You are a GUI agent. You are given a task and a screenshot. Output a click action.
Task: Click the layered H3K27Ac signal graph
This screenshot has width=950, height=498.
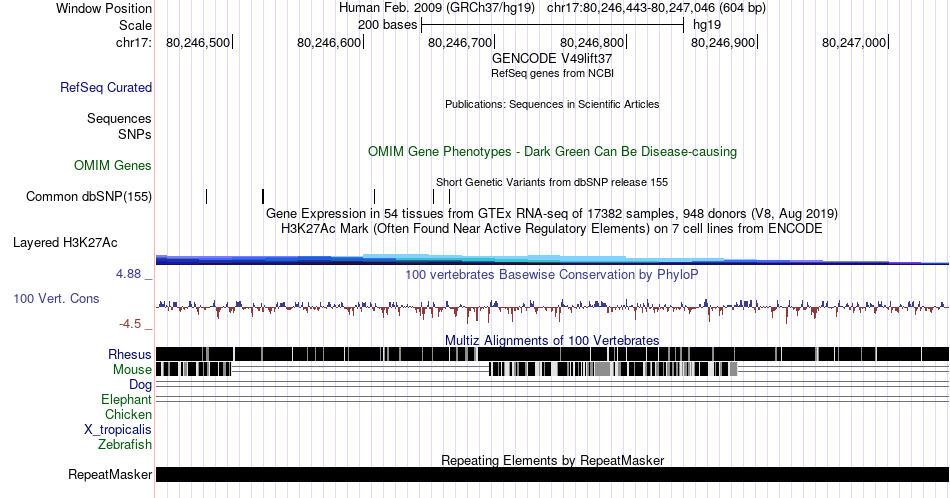click(x=552, y=259)
